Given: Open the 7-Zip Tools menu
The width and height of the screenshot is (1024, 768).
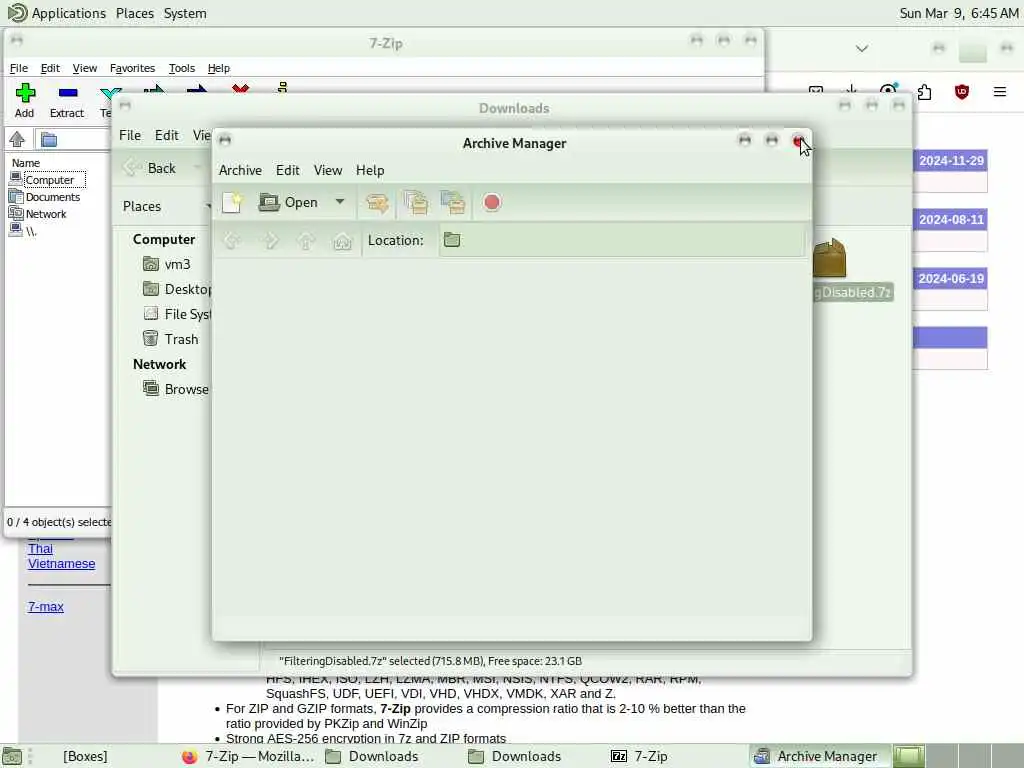Looking at the screenshot, I should [182, 68].
